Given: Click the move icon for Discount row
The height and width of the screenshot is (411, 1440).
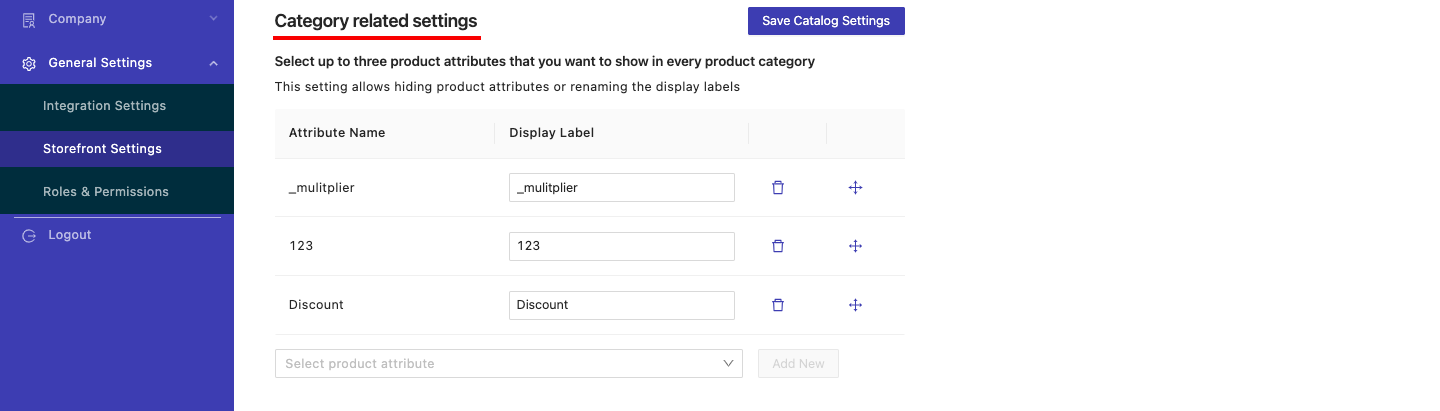Looking at the screenshot, I should (855, 305).
